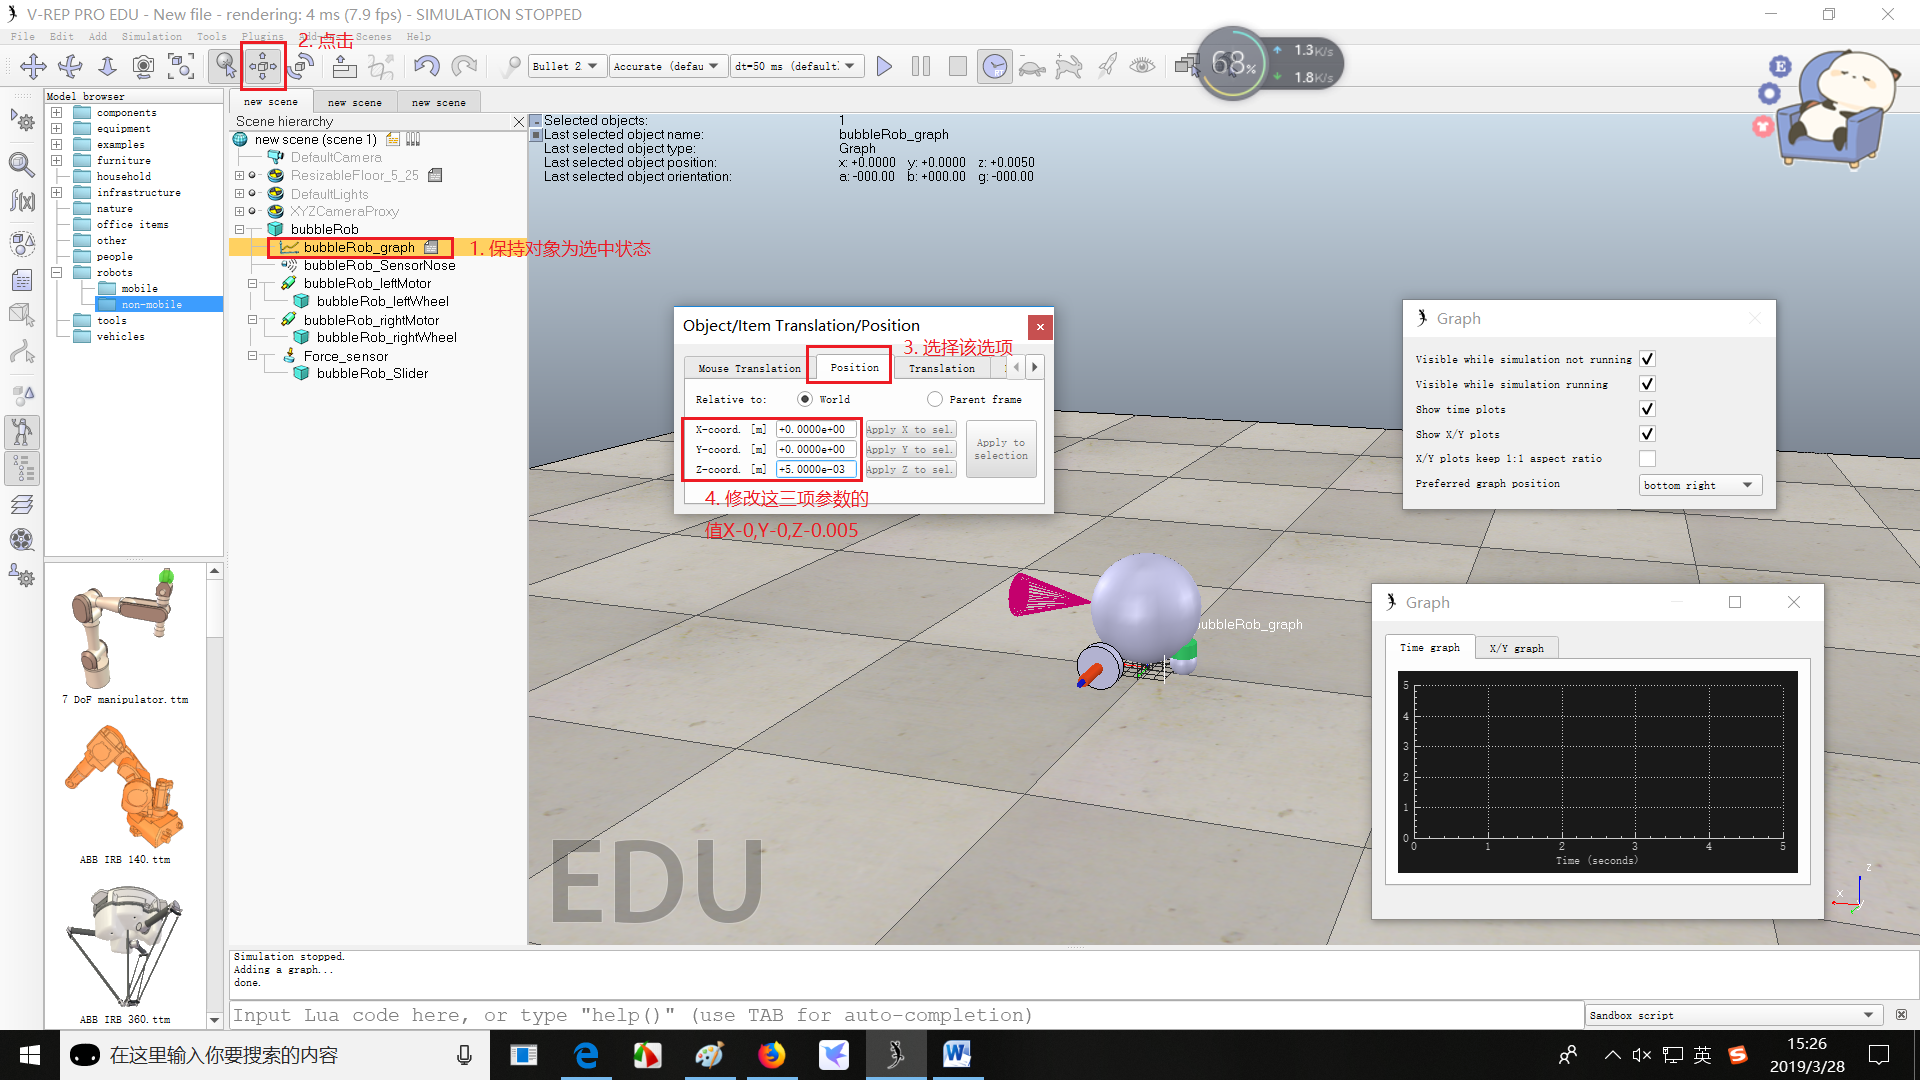This screenshot has width=1920, height=1080.
Task: Open Firefox from the Windows taskbar
Action: pos(771,1055)
